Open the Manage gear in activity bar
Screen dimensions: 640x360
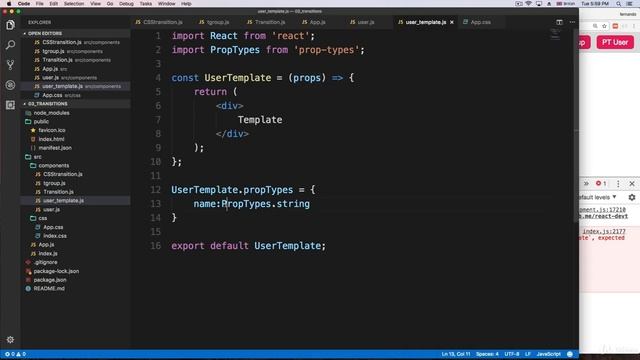[10, 340]
